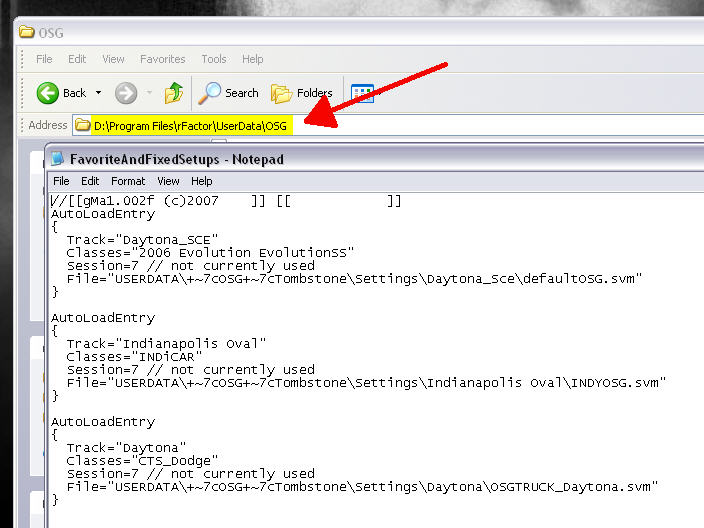
Task: Click the OSG Explorer window title bar
Action: (x=359, y=32)
